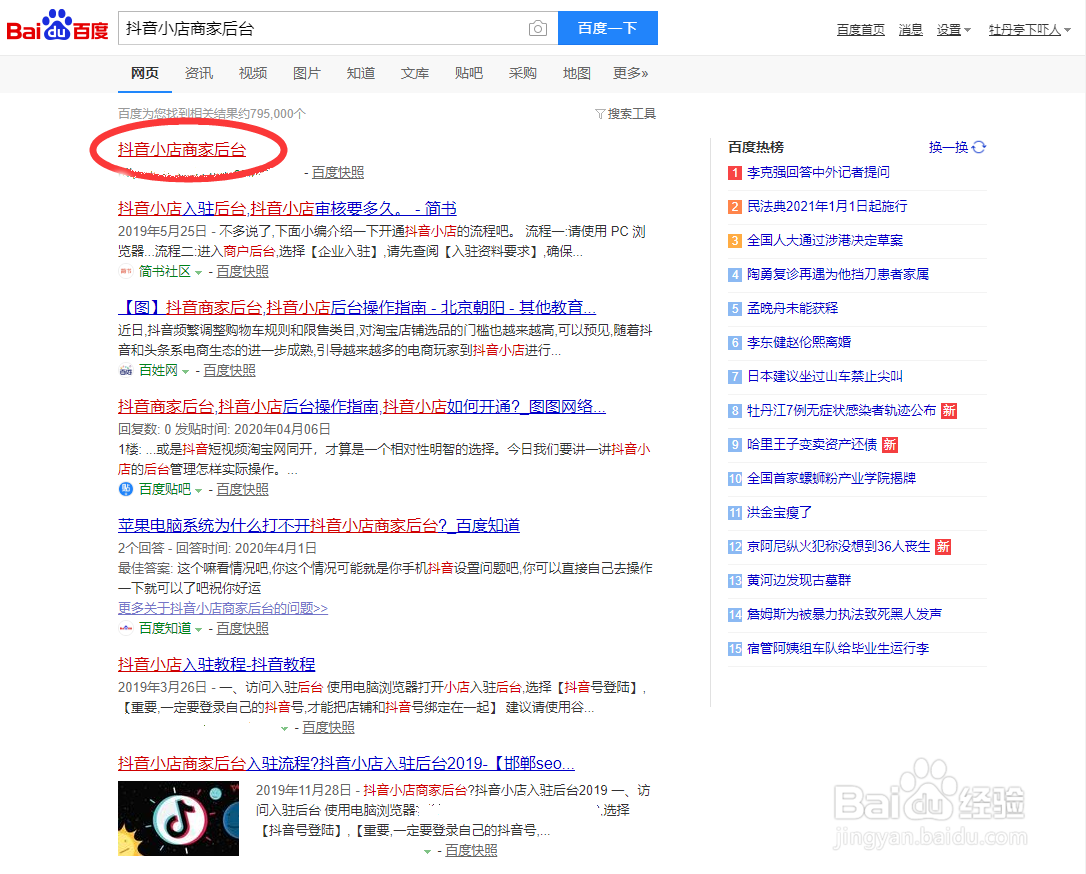Click the 百度一下 search button
The image size is (1086, 874).
tap(608, 28)
